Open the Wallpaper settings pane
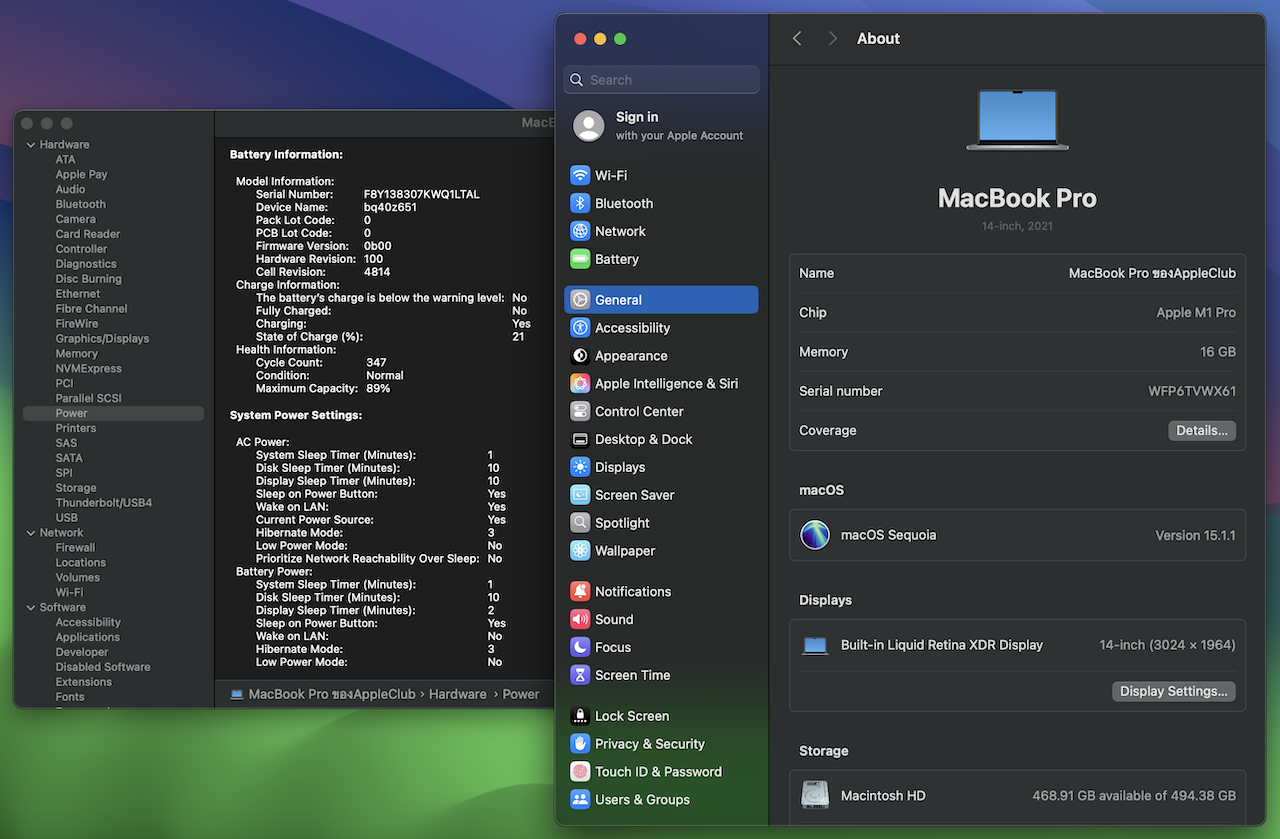Viewport: 1280px width, 839px height. point(661,551)
